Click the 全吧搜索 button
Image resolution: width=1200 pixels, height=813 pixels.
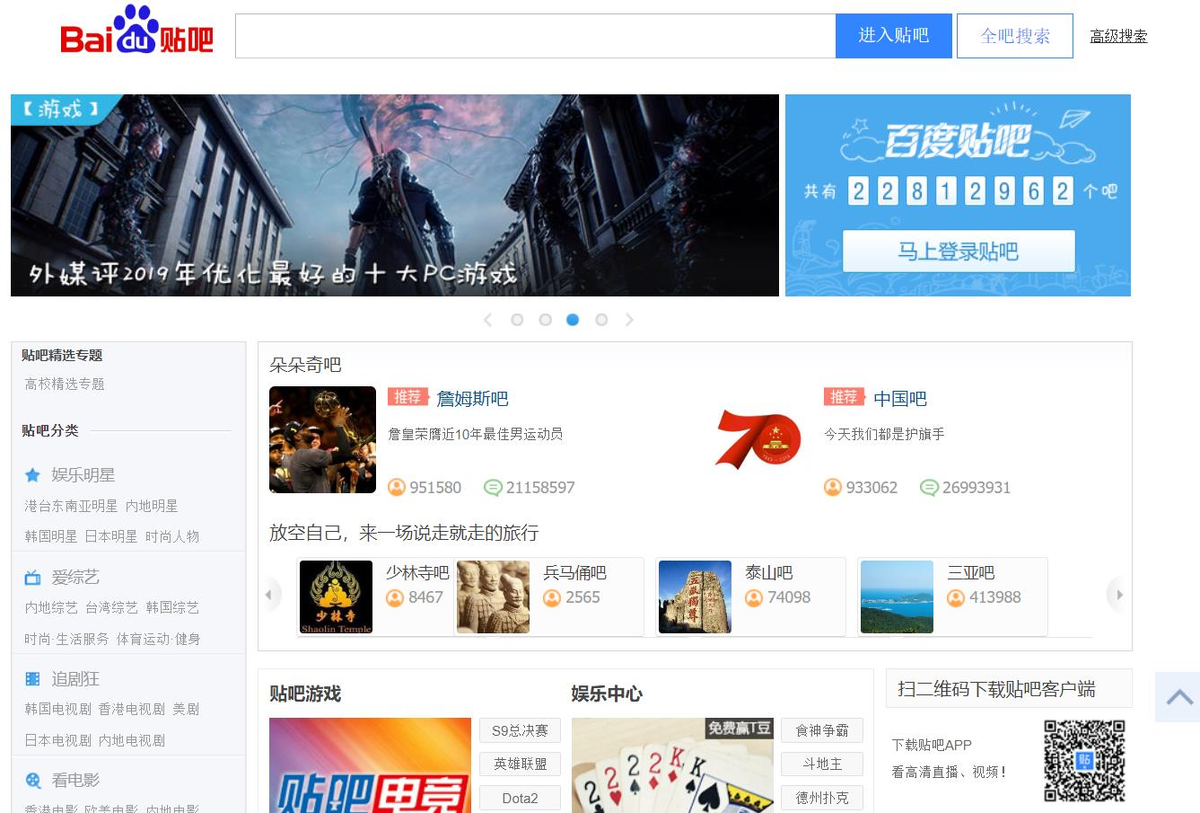tap(1015, 36)
